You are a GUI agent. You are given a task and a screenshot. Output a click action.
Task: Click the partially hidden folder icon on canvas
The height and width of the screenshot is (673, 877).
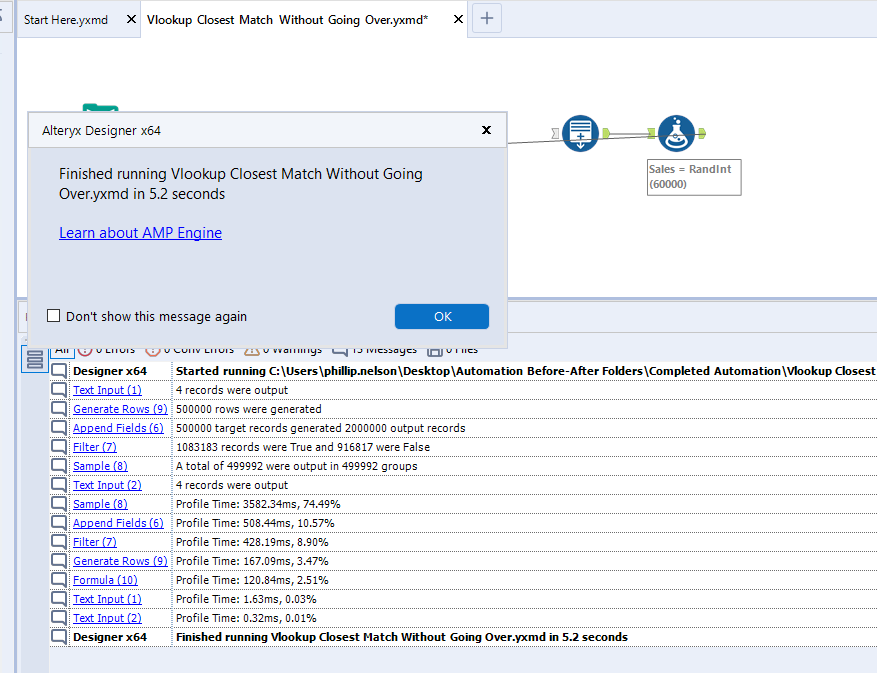(x=100, y=108)
